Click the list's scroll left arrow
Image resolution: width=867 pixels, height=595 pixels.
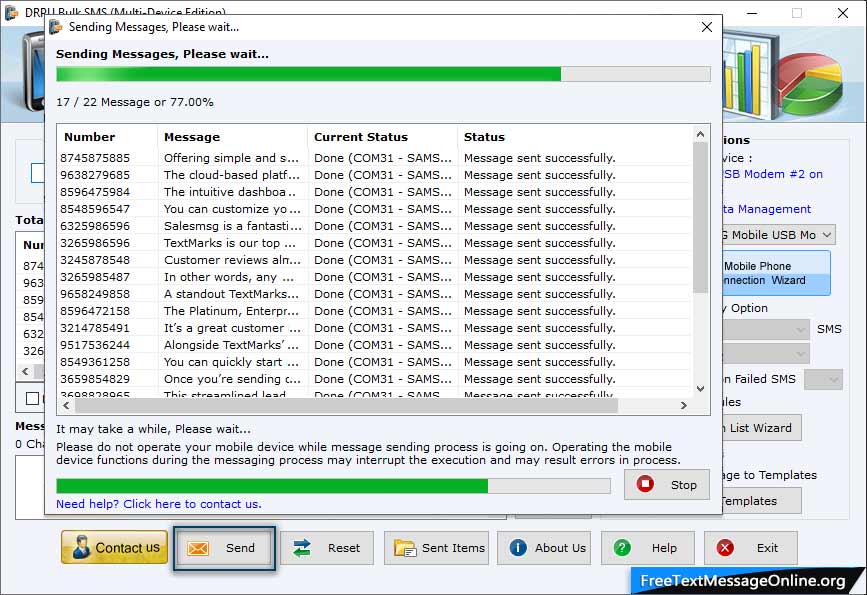click(x=66, y=405)
